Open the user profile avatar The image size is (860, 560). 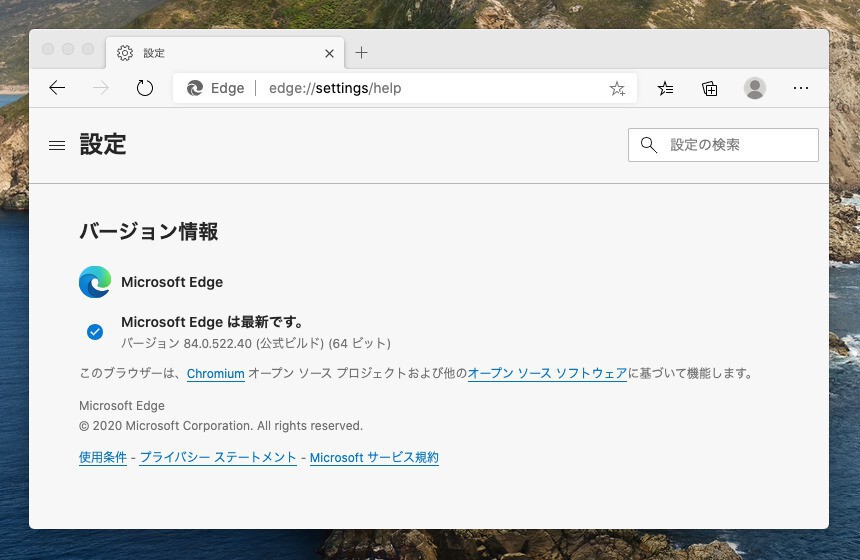[755, 88]
